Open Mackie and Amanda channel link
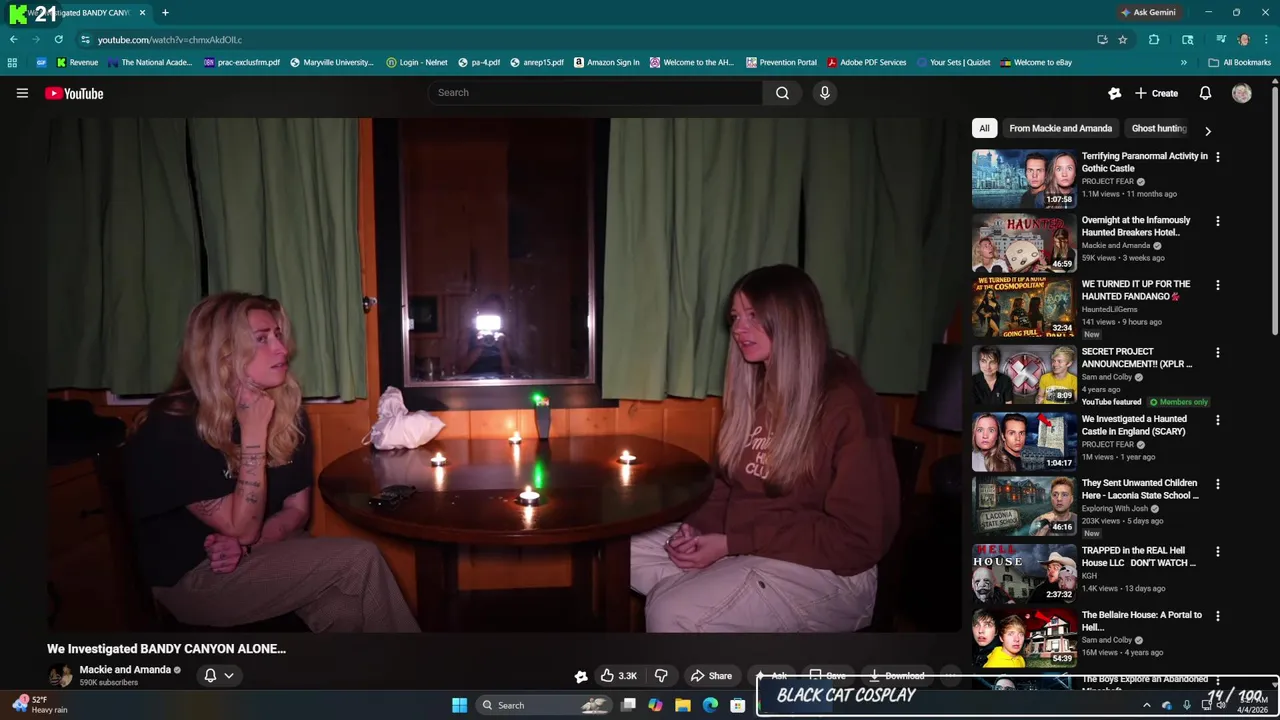The width and height of the screenshot is (1280, 720). tap(125, 670)
